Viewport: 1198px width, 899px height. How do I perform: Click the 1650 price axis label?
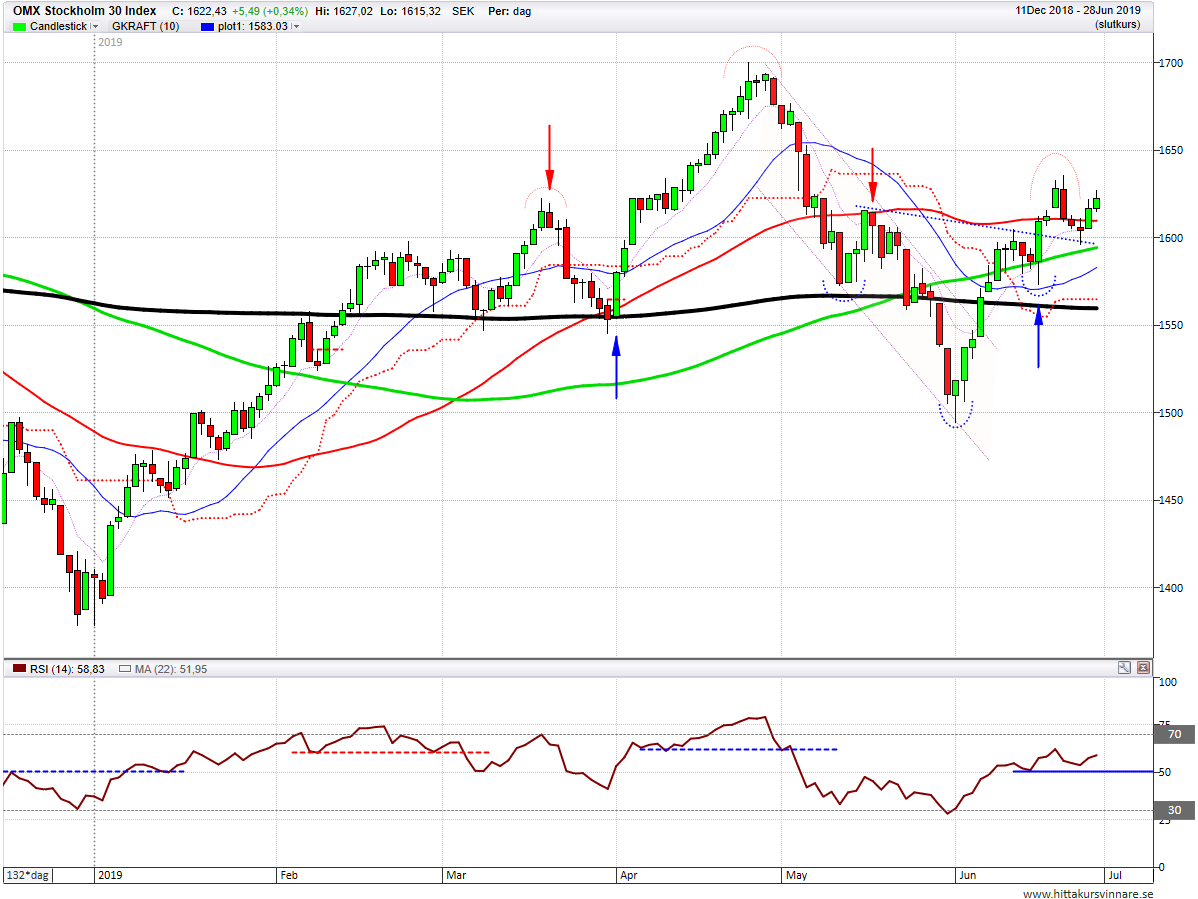(x=1171, y=150)
